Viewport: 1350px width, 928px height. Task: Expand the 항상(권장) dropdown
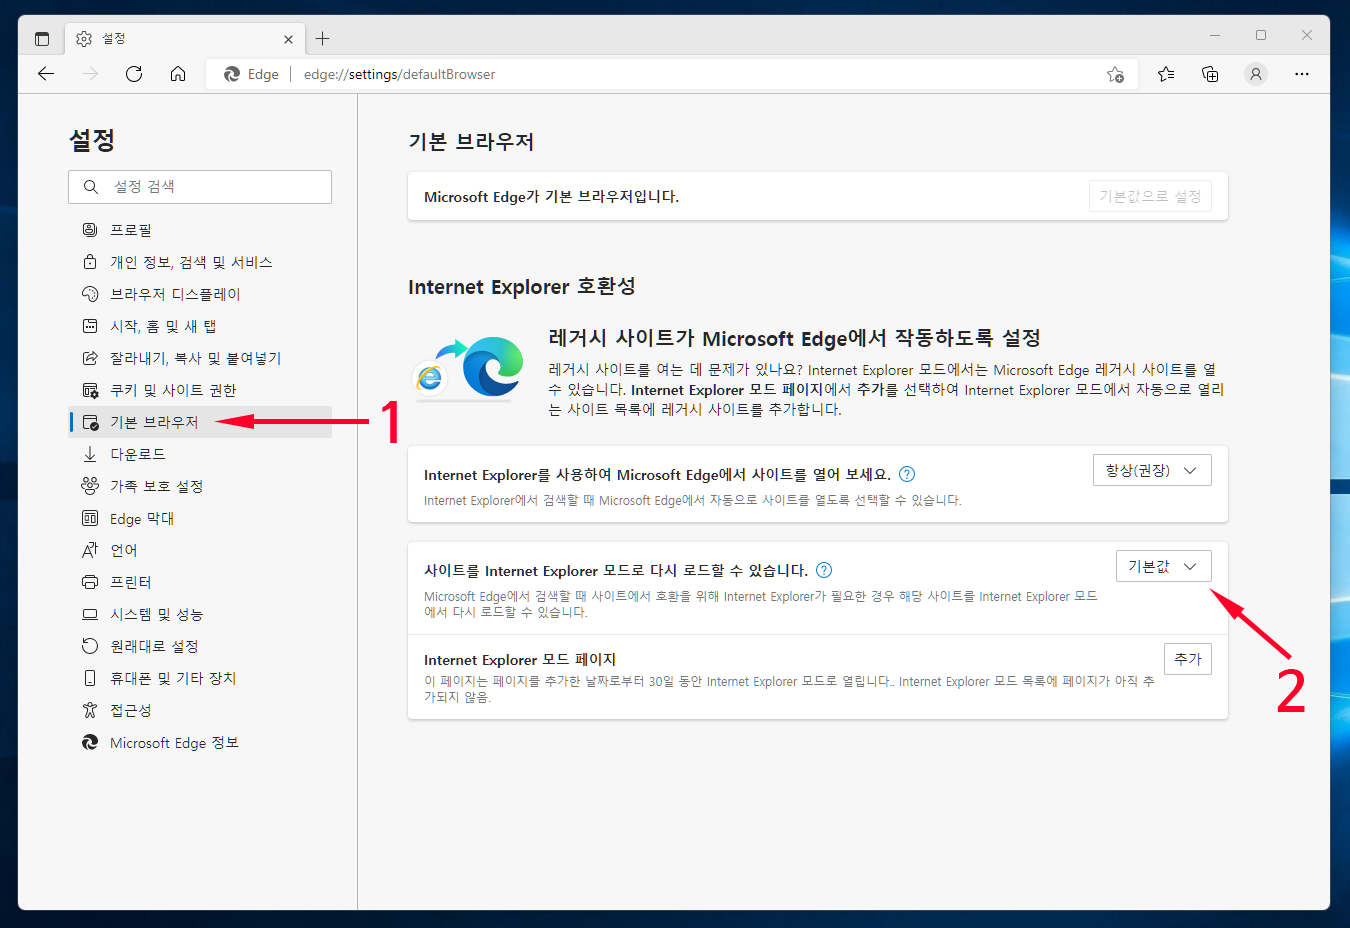(x=1152, y=470)
